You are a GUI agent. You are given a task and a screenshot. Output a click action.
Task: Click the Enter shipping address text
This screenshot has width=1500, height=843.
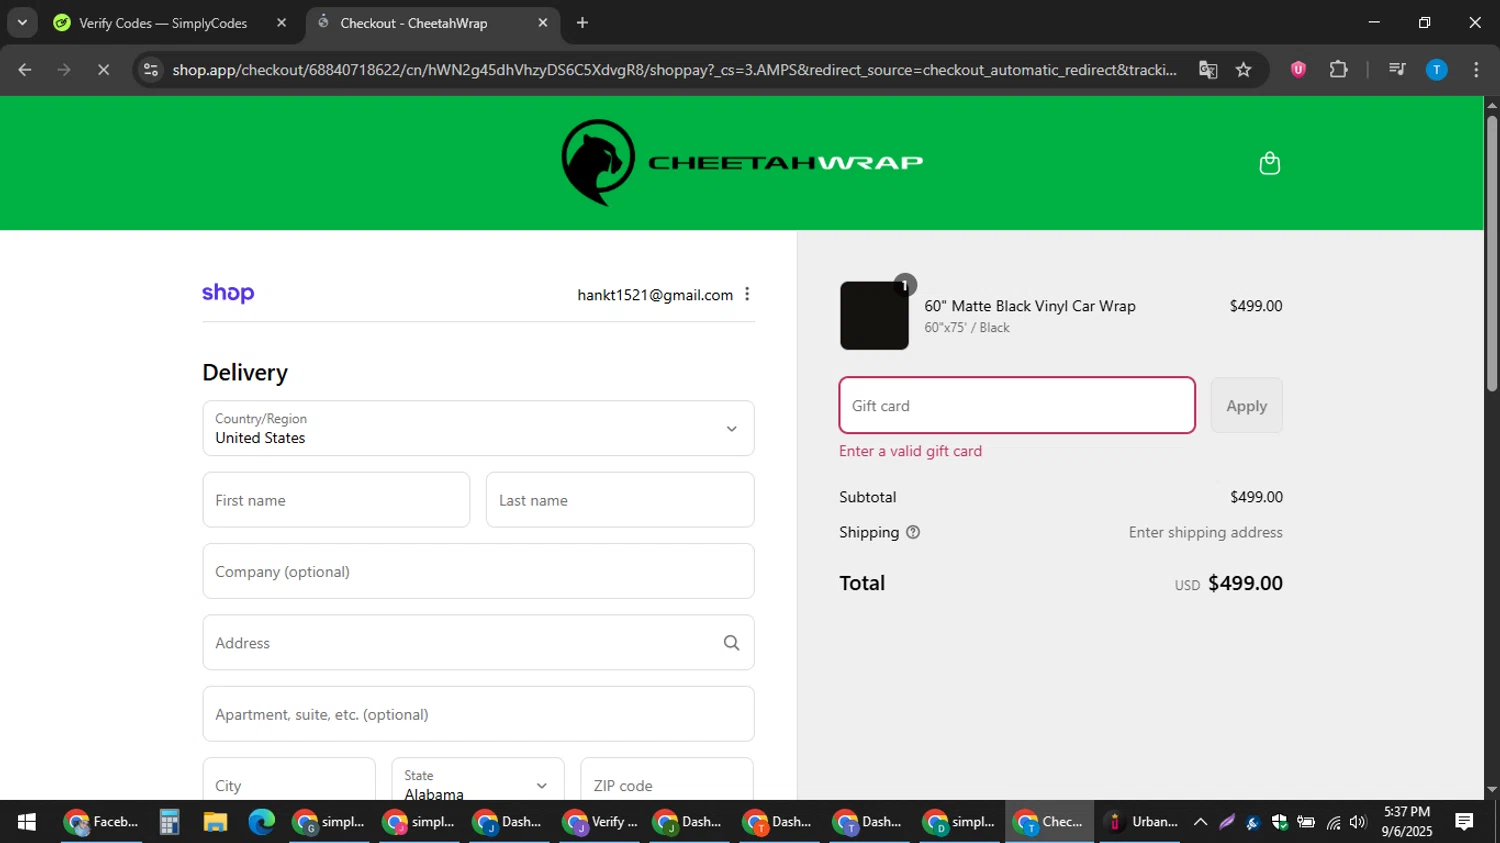(x=1205, y=532)
